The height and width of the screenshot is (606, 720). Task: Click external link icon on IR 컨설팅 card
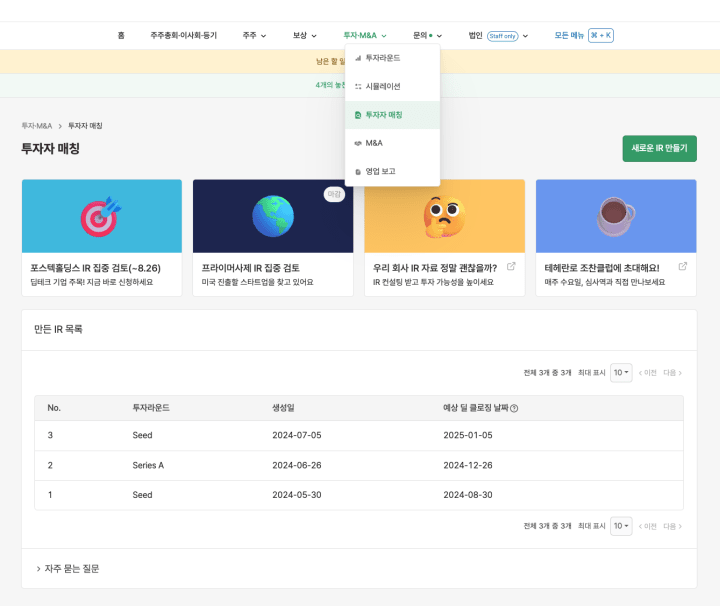(511, 266)
